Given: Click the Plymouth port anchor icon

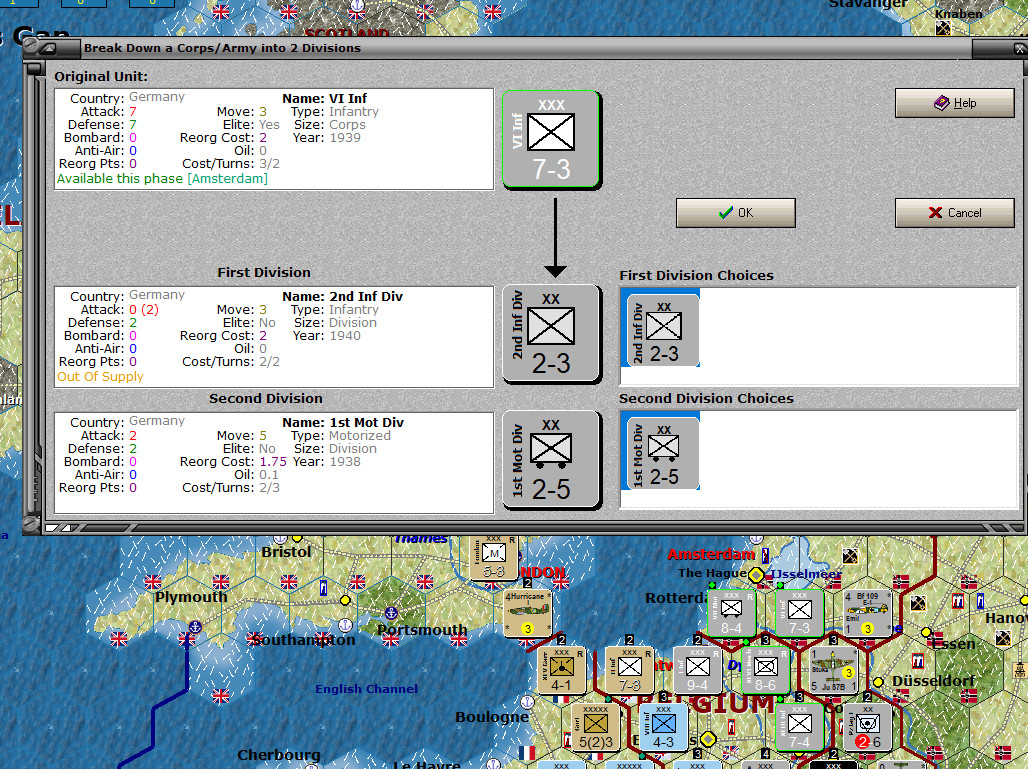Looking at the screenshot, I should pyautogui.click(x=195, y=627).
